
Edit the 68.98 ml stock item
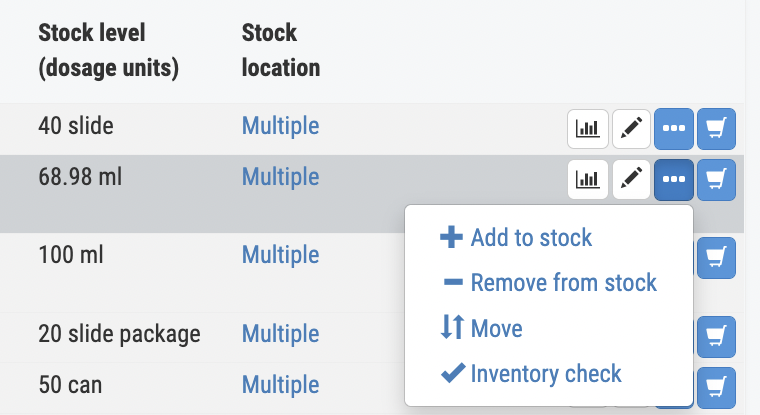point(631,179)
